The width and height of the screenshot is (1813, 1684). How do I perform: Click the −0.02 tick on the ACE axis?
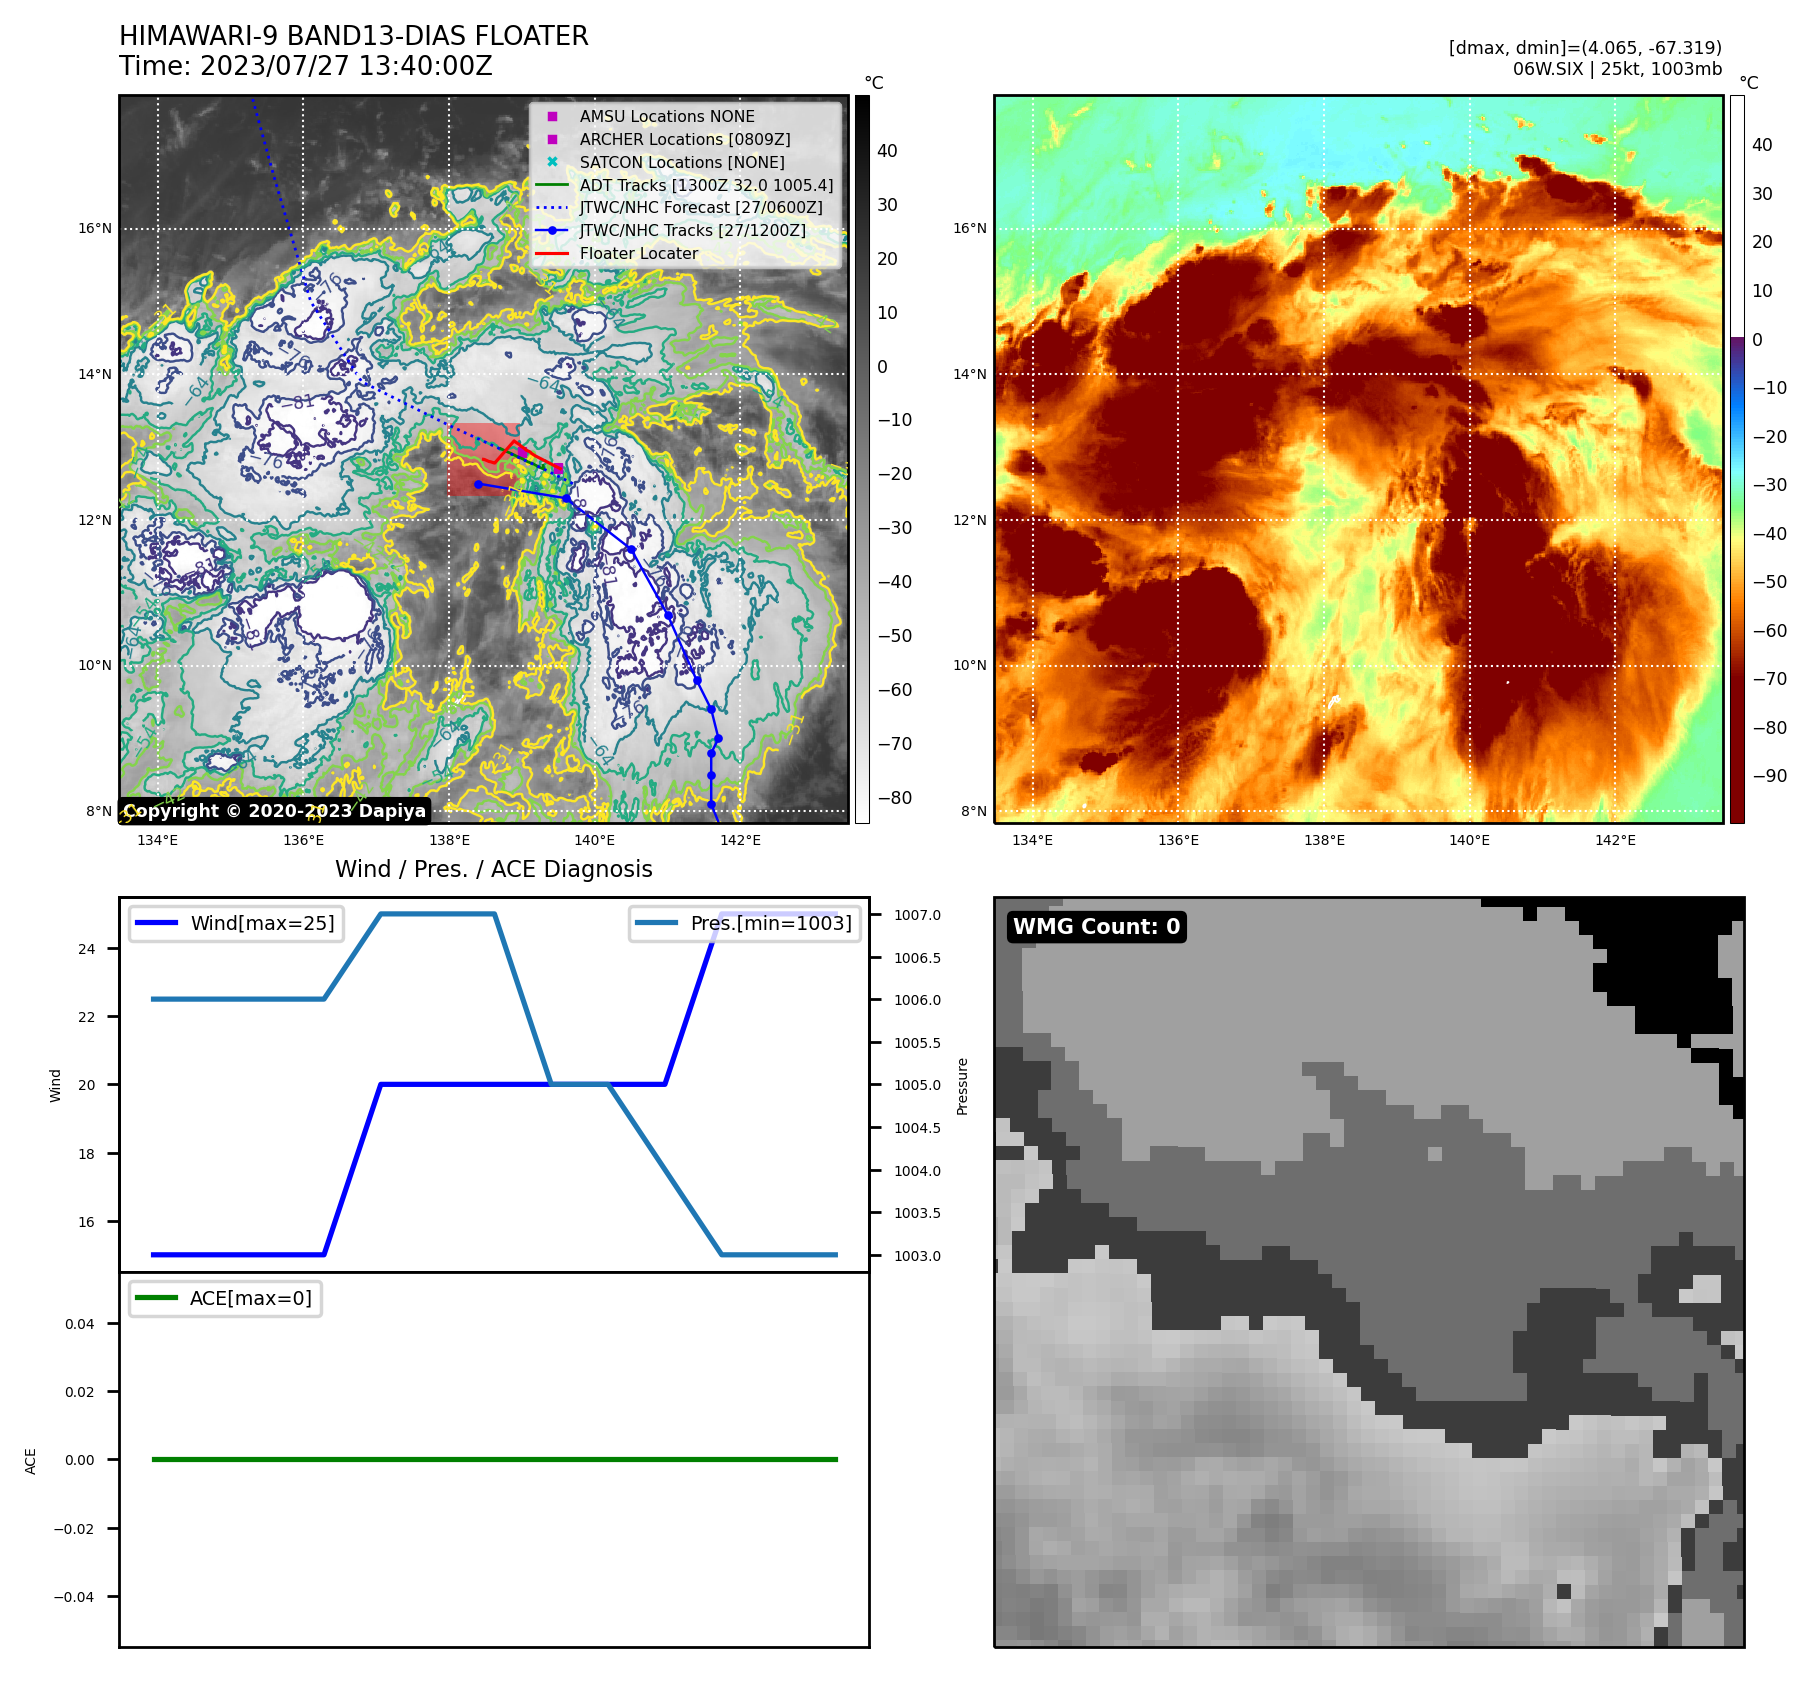point(74,1529)
